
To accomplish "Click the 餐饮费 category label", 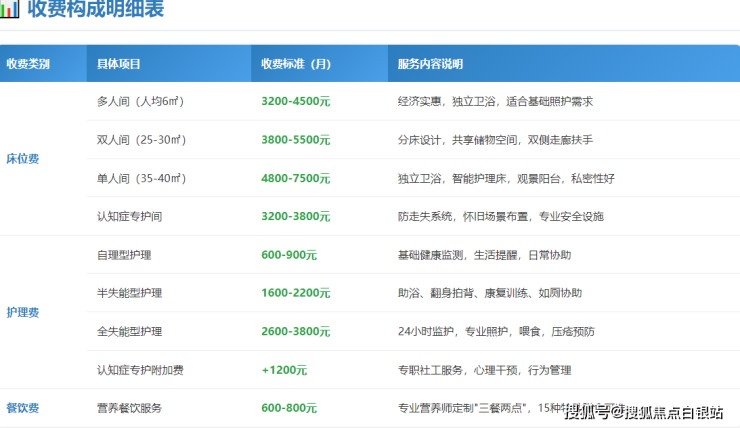I will click(23, 408).
